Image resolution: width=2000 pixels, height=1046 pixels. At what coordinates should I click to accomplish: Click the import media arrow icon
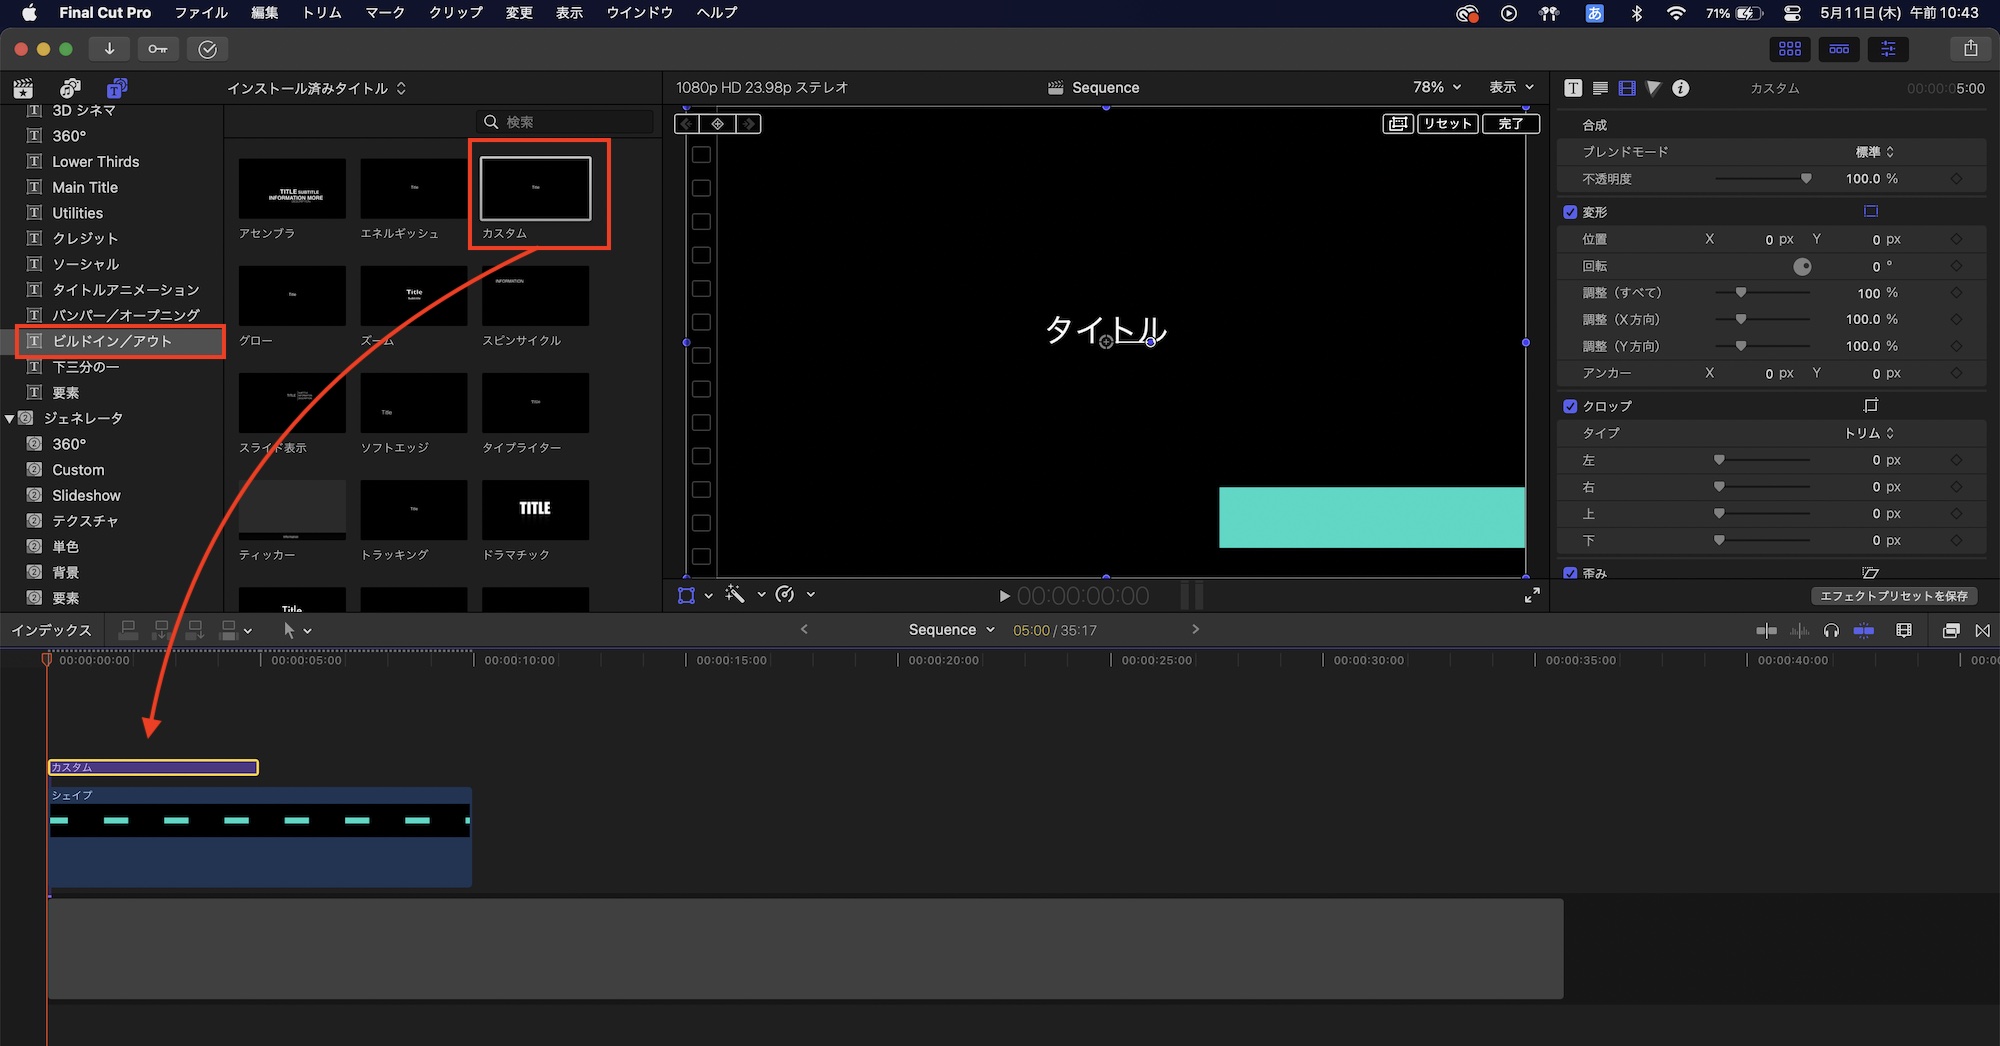[109, 49]
